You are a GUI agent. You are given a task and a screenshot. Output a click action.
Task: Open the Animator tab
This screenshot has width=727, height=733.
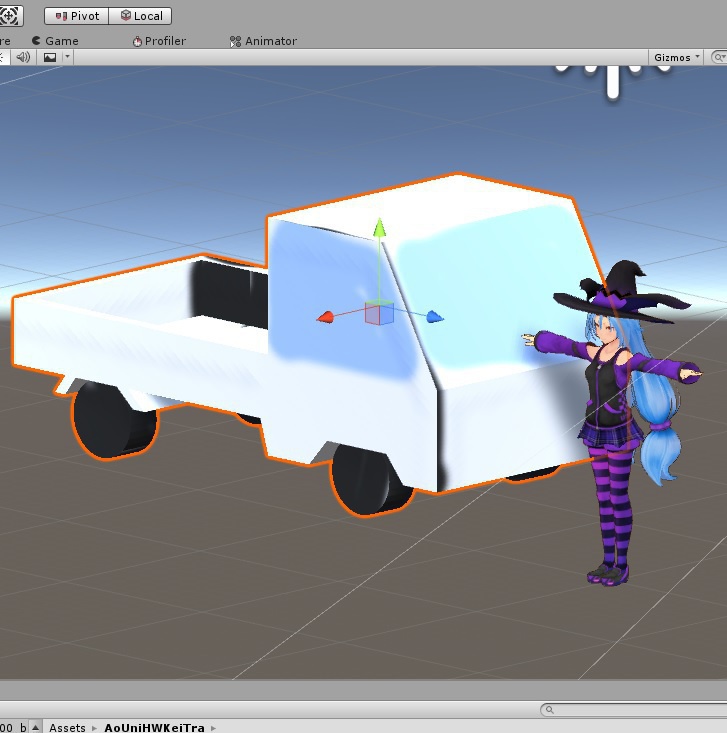click(x=263, y=41)
